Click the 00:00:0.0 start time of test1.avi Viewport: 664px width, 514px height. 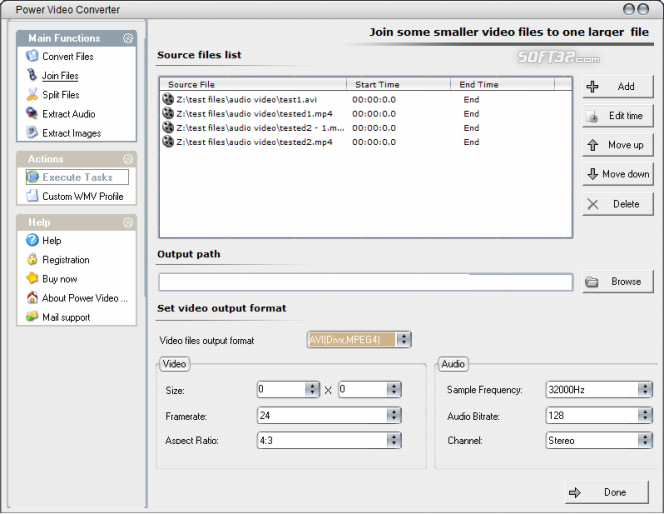(x=374, y=99)
